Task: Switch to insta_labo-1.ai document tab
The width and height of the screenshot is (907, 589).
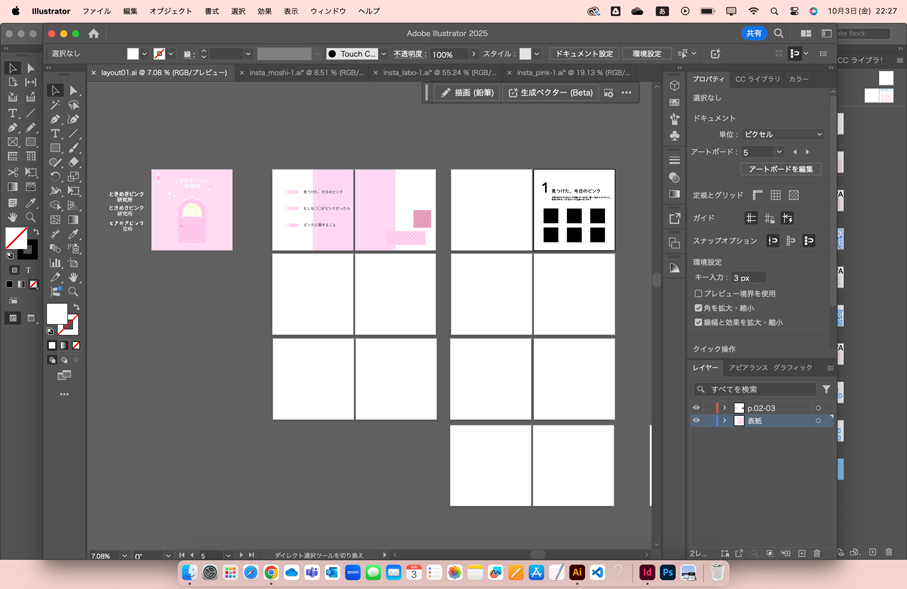Action: [x=439, y=73]
